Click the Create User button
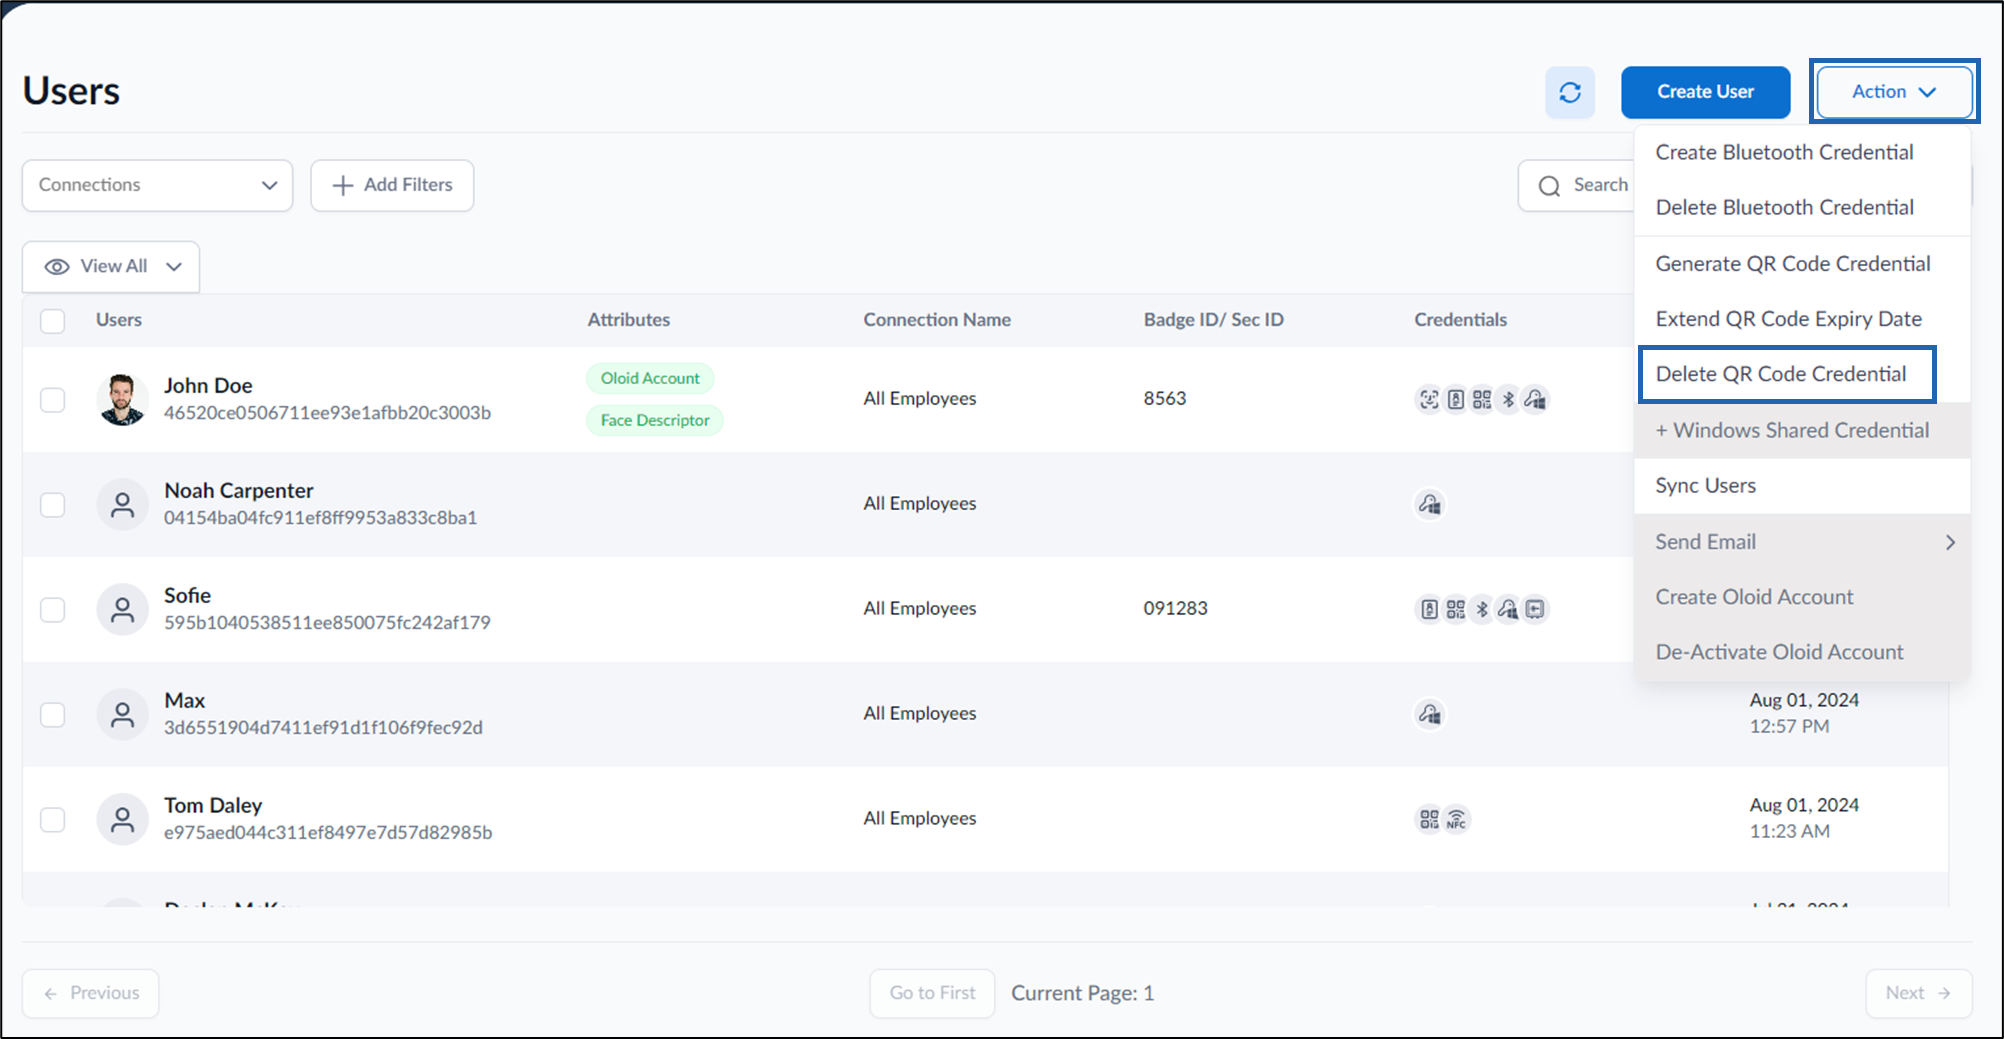2004x1039 pixels. 1705,92
